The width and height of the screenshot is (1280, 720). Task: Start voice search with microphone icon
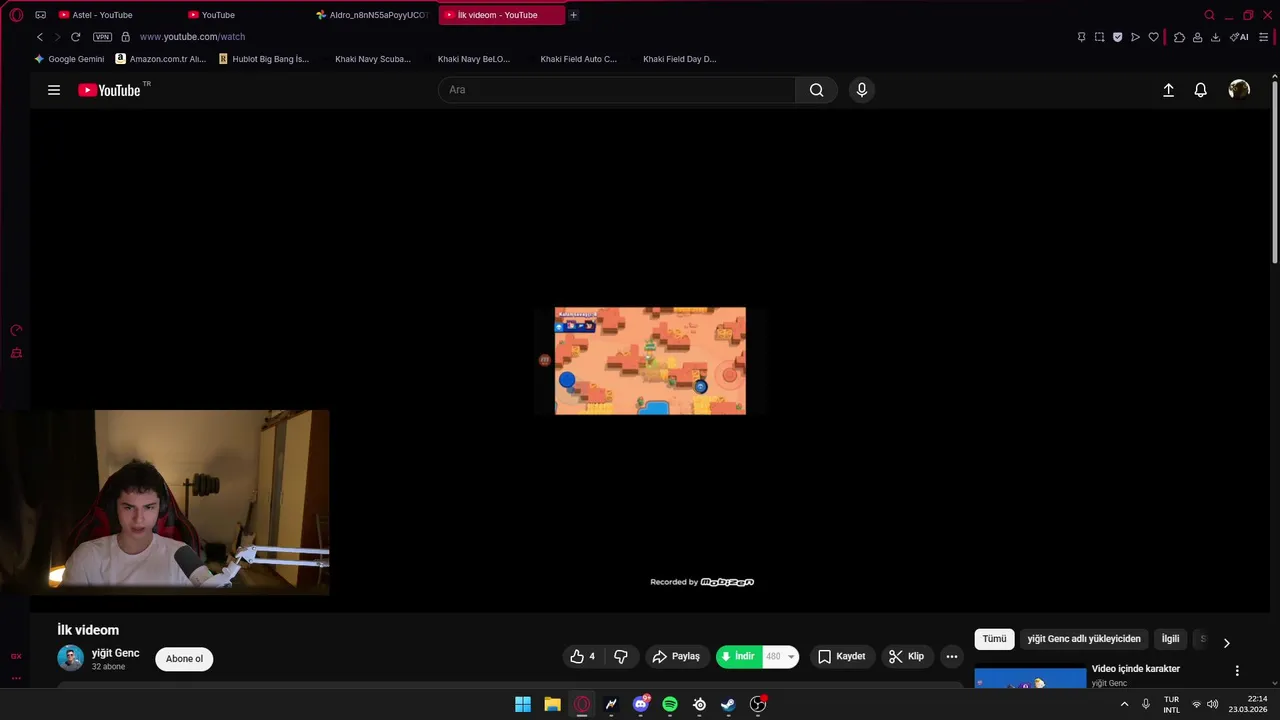click(862, 90)
